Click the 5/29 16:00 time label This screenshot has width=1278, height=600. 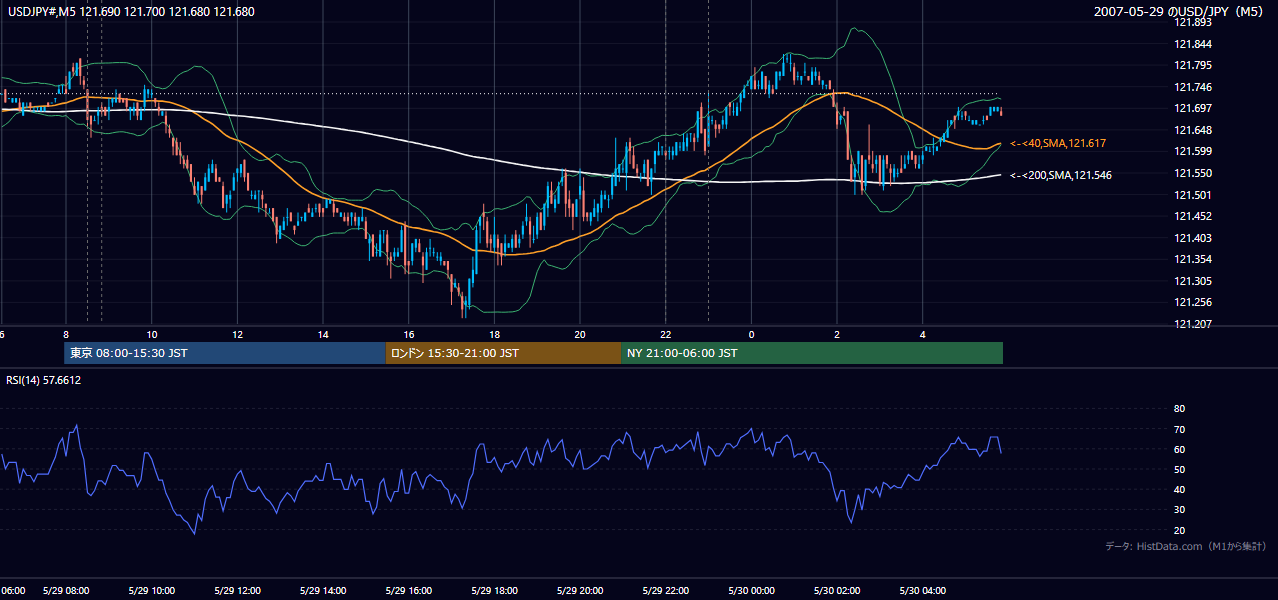click(409, 591)
